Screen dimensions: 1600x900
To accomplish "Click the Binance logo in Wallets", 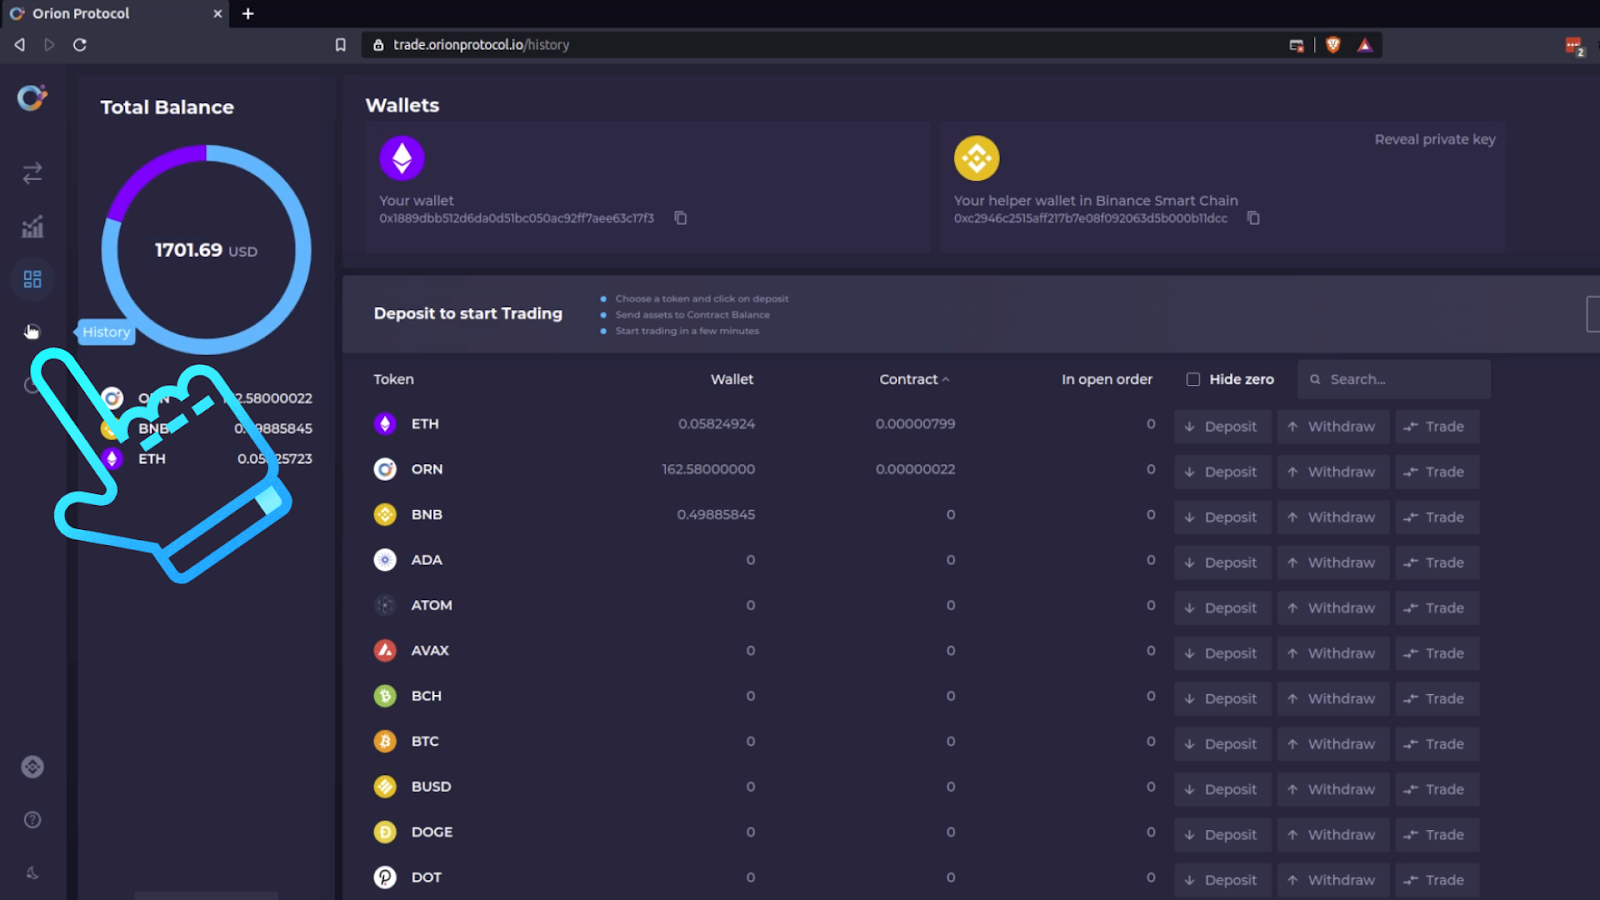I will pos(977,158).
